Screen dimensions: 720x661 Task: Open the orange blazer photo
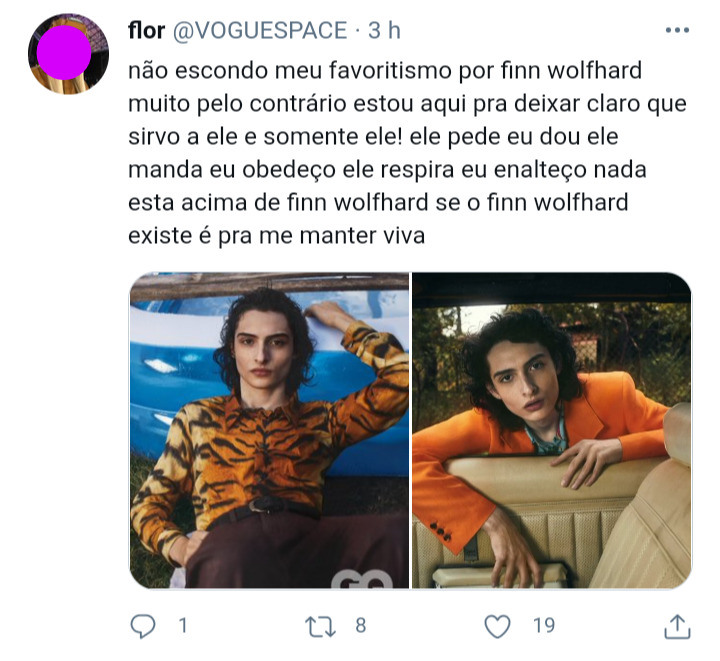point(551,430)
